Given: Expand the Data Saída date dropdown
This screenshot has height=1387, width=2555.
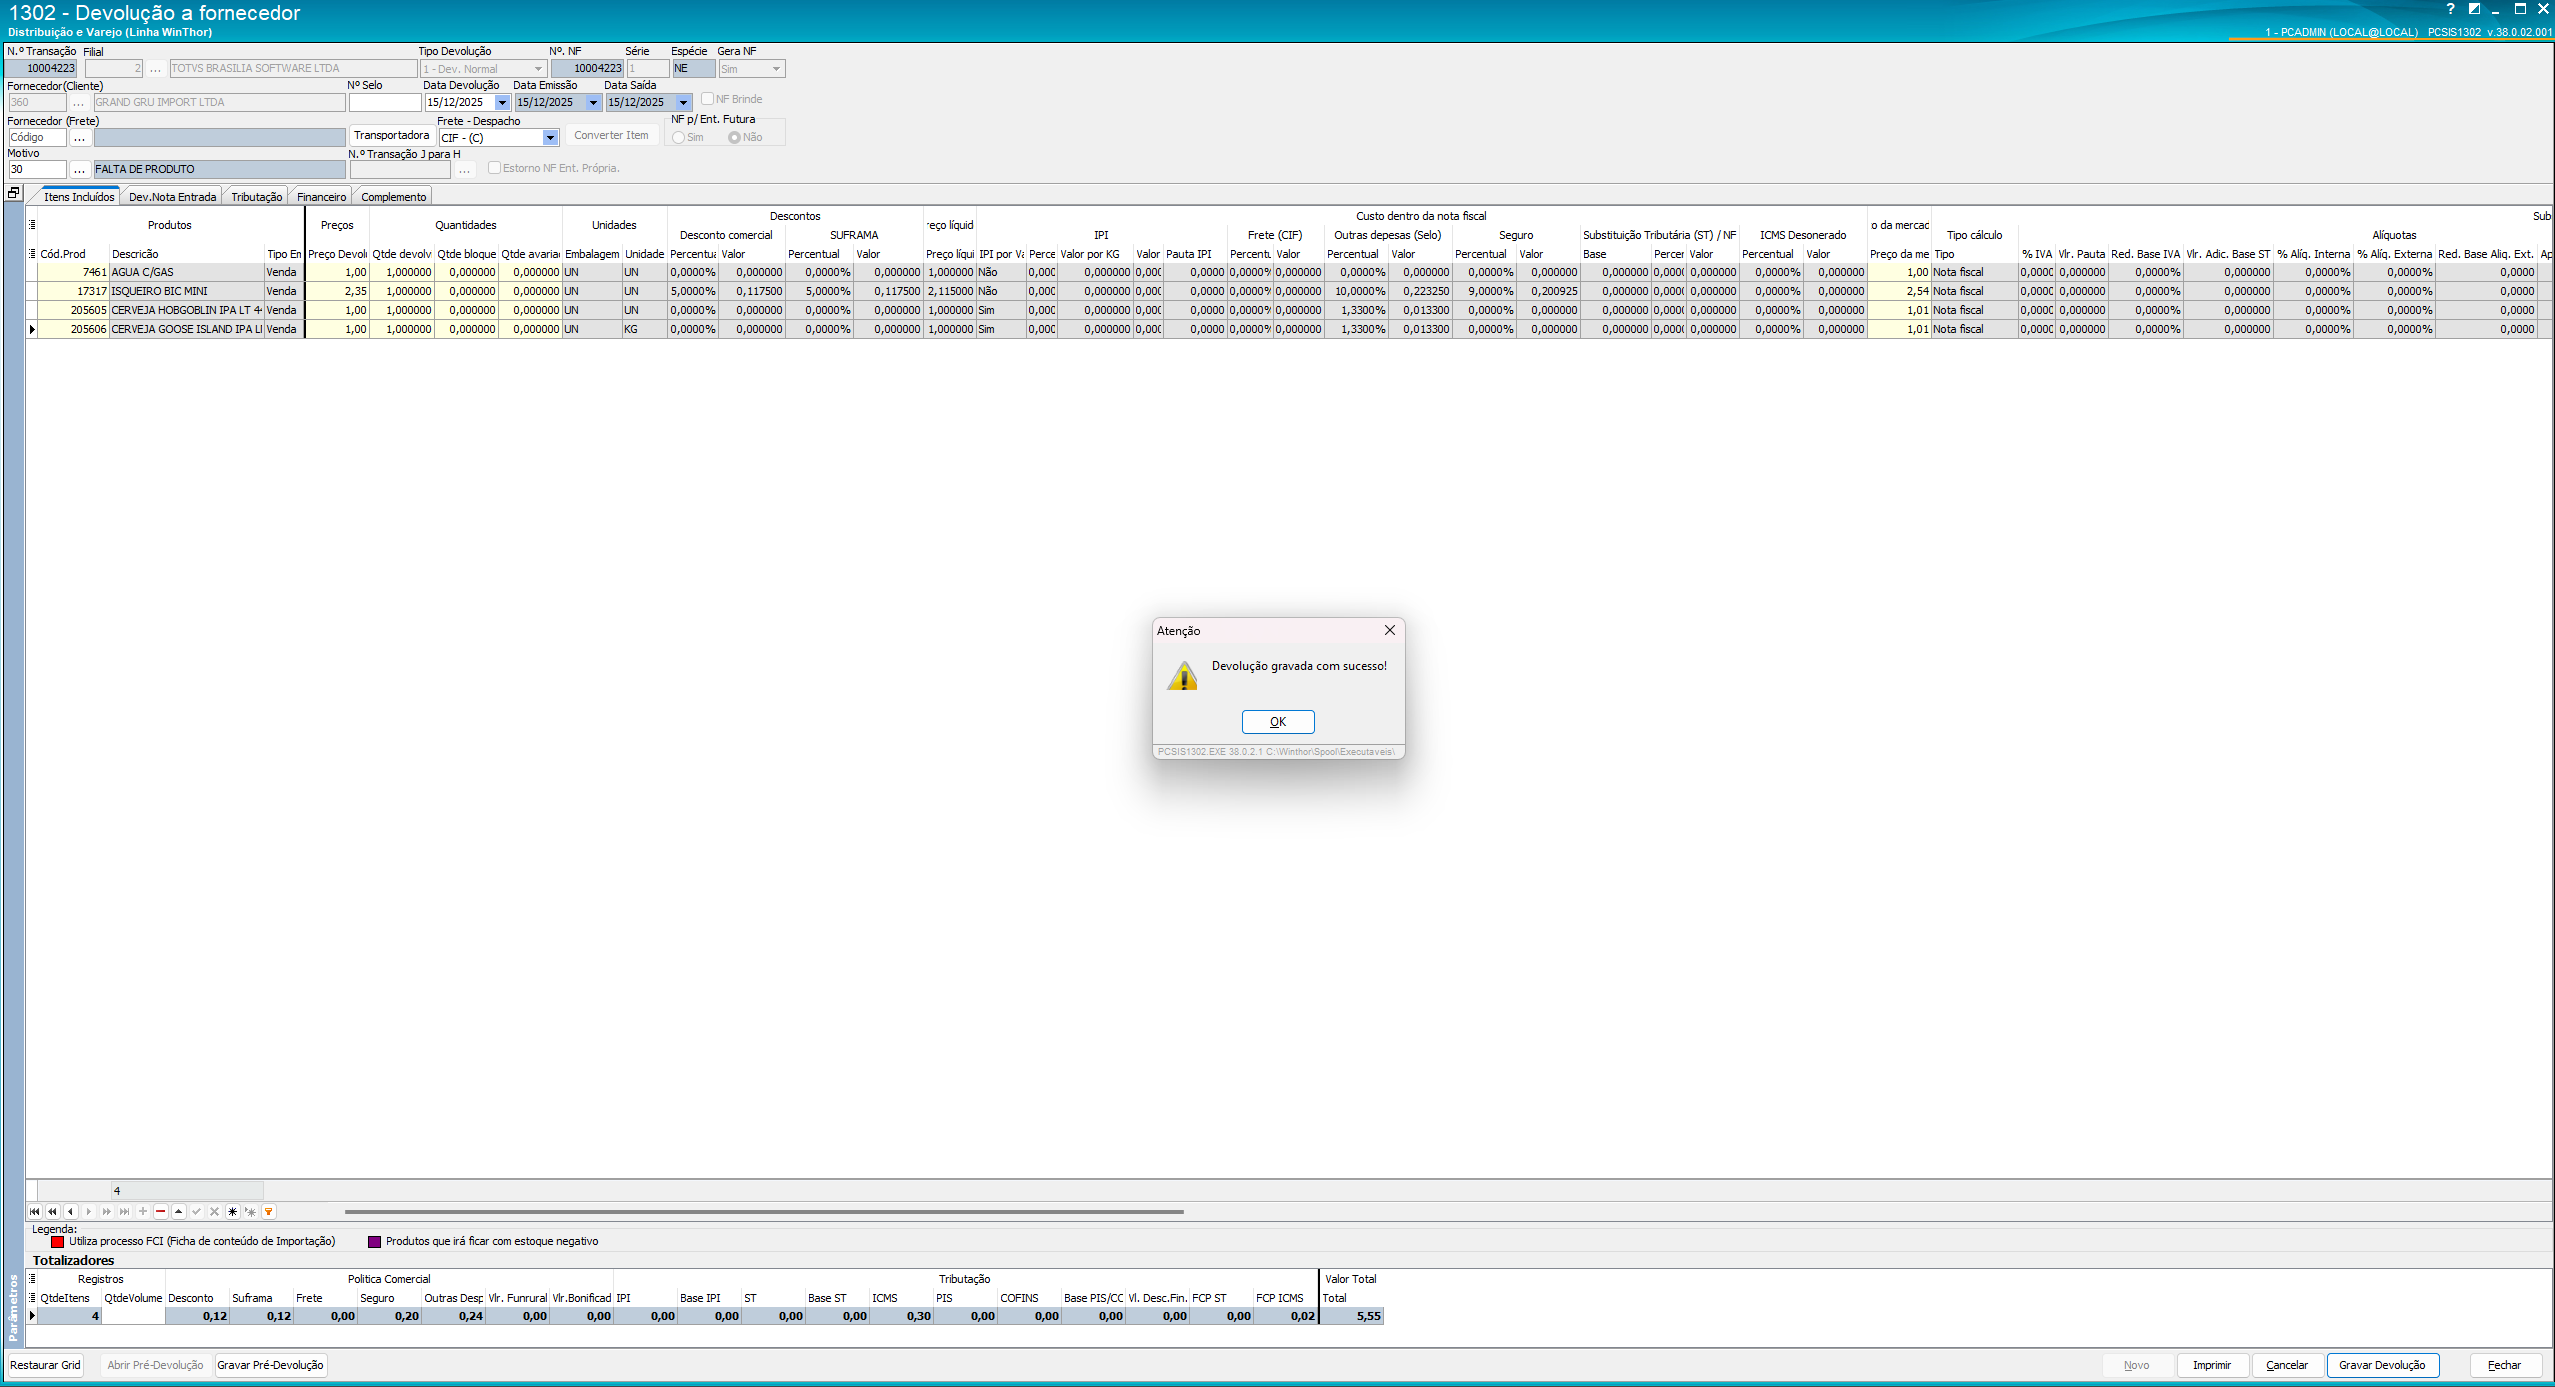Looking at the screenshot, I should tap(683, 103).
